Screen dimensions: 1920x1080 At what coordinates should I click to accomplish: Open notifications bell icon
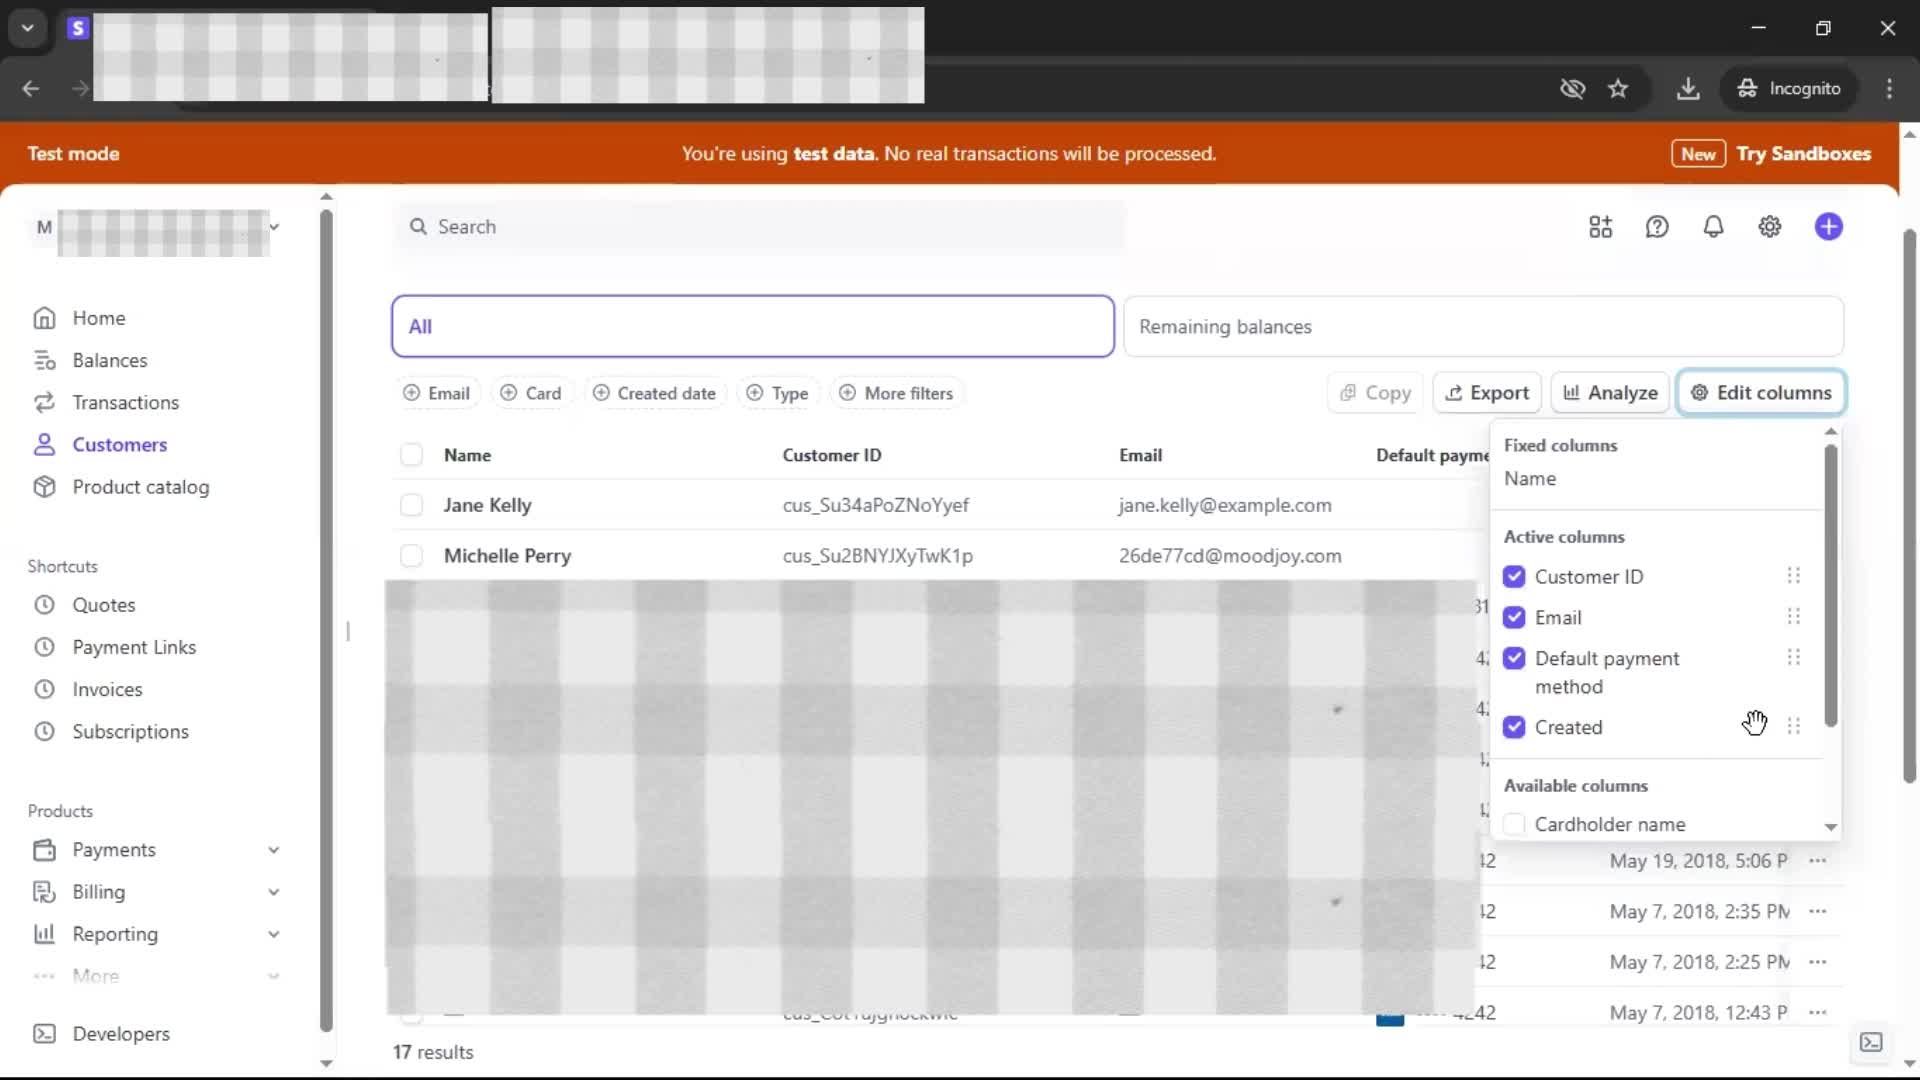[x=1713, y=227]
